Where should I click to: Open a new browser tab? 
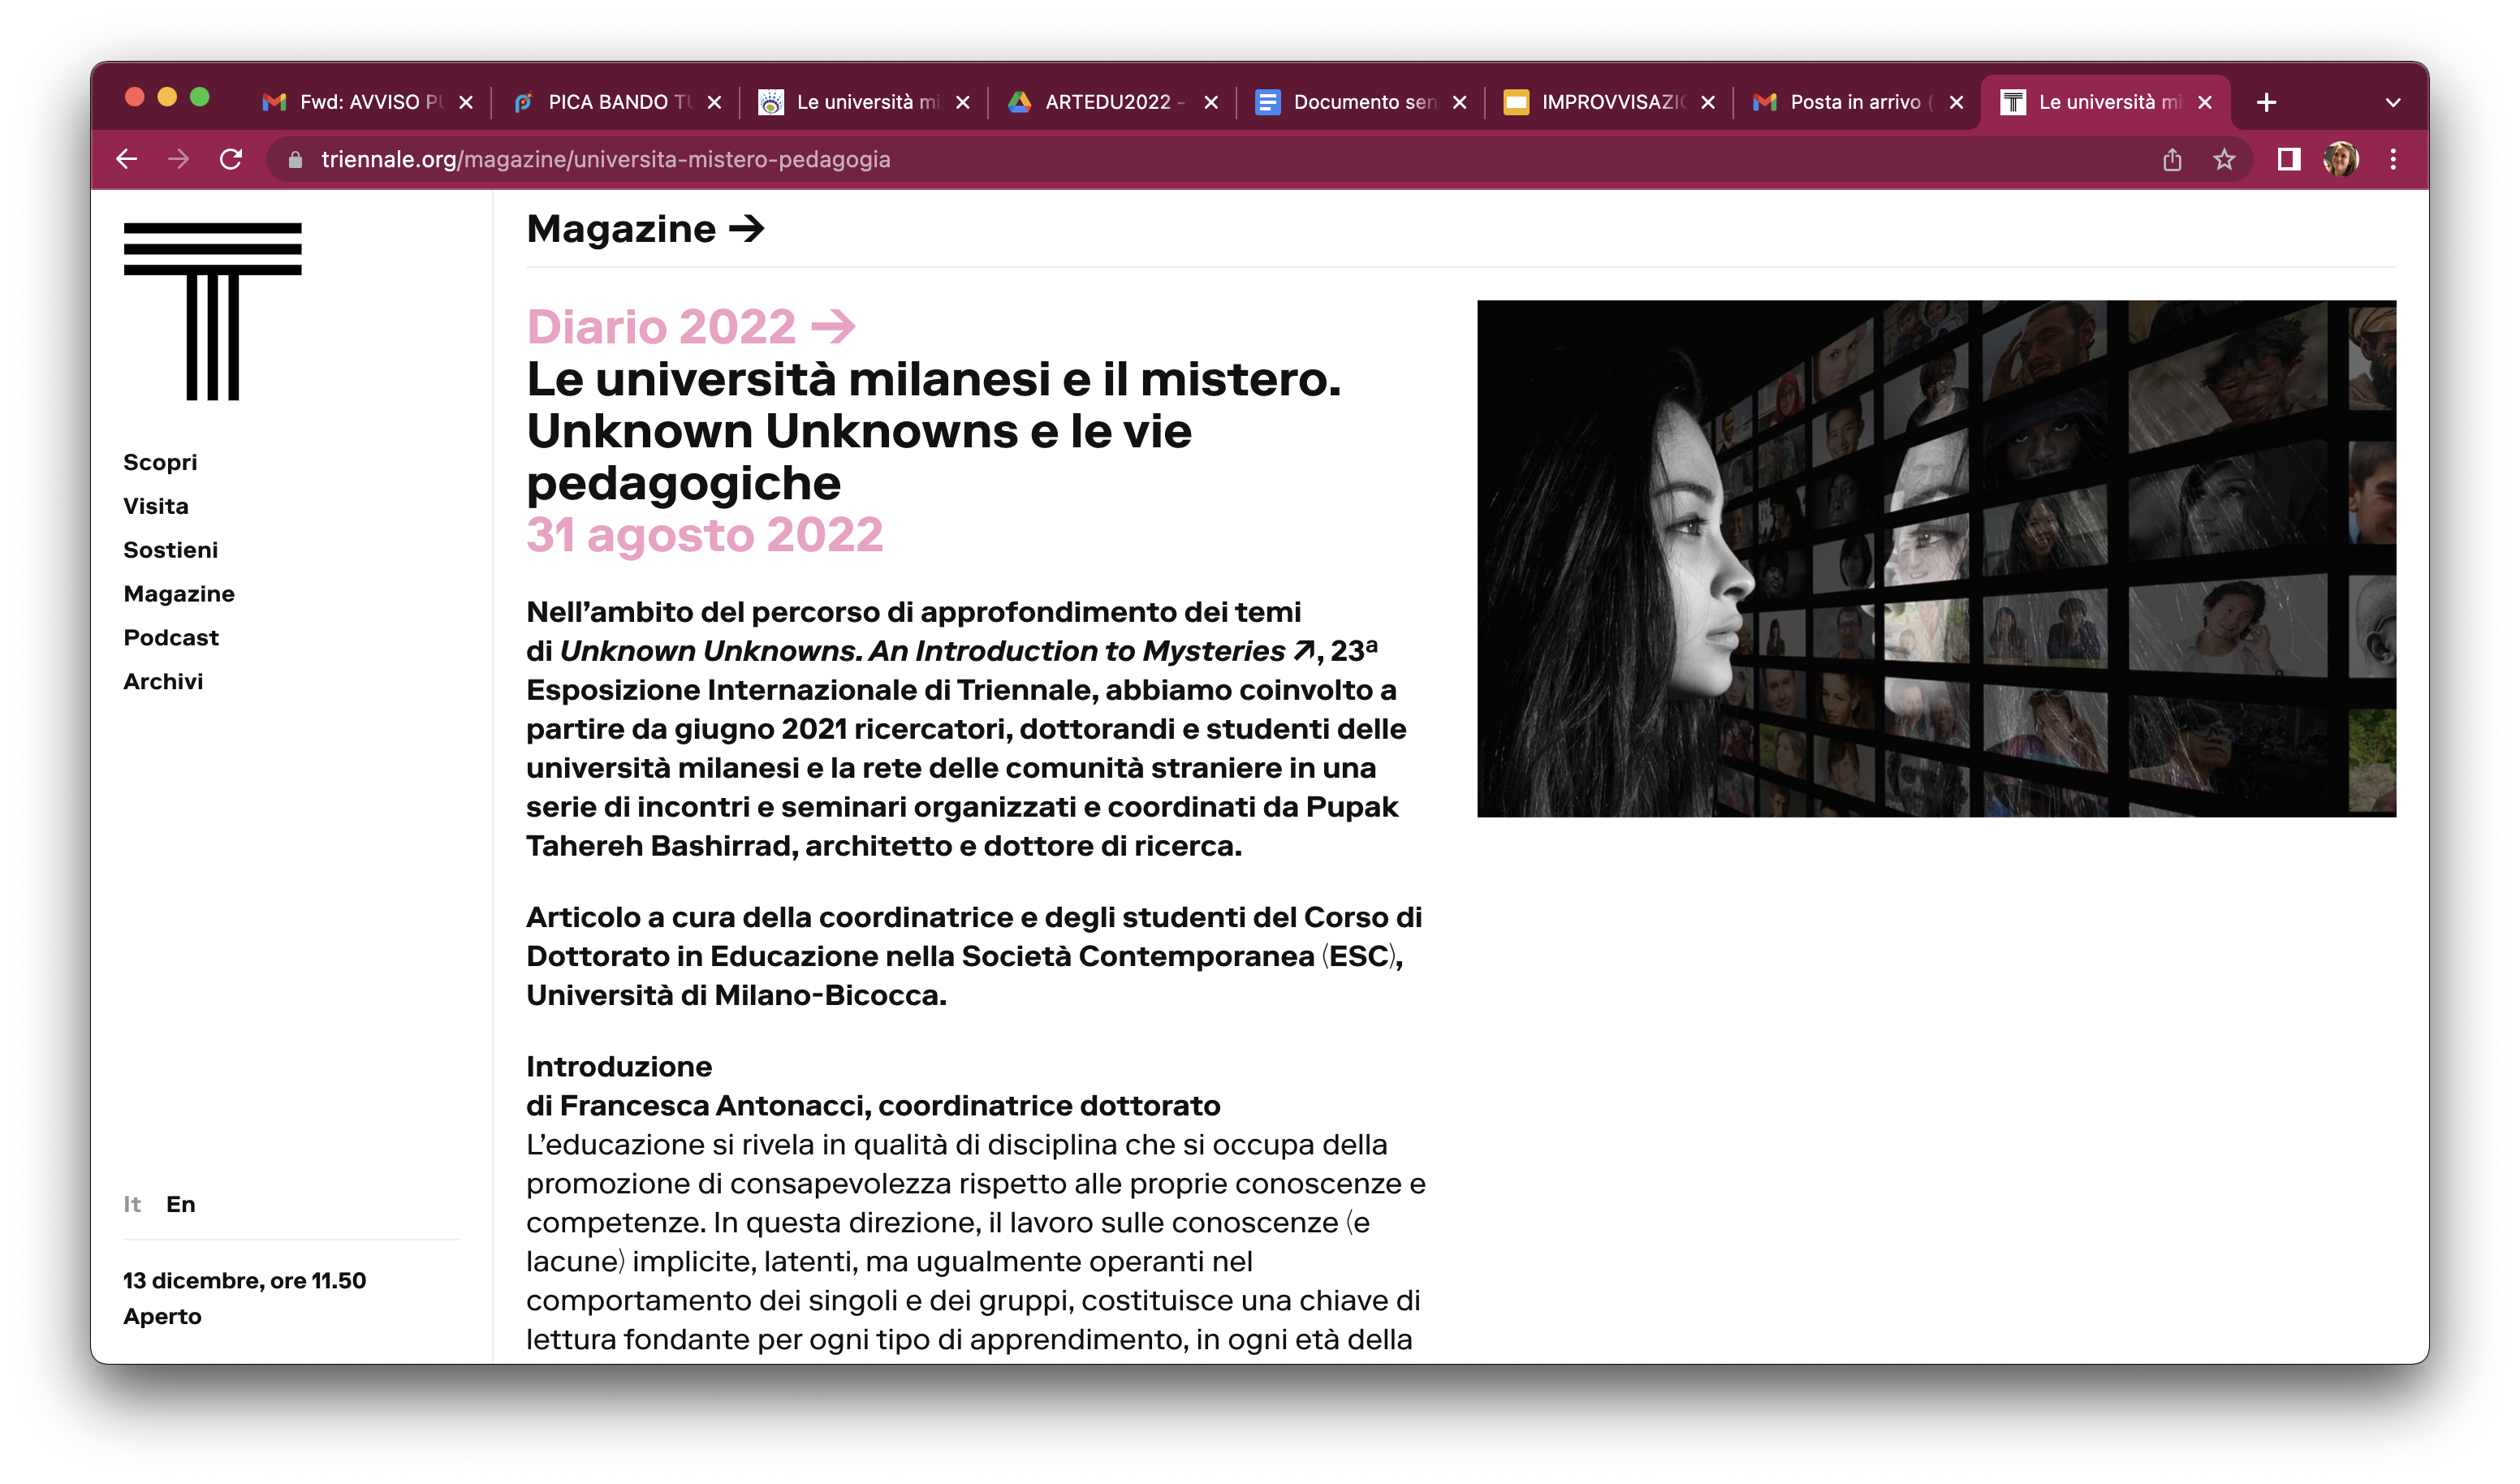[x=2266, y=102]
